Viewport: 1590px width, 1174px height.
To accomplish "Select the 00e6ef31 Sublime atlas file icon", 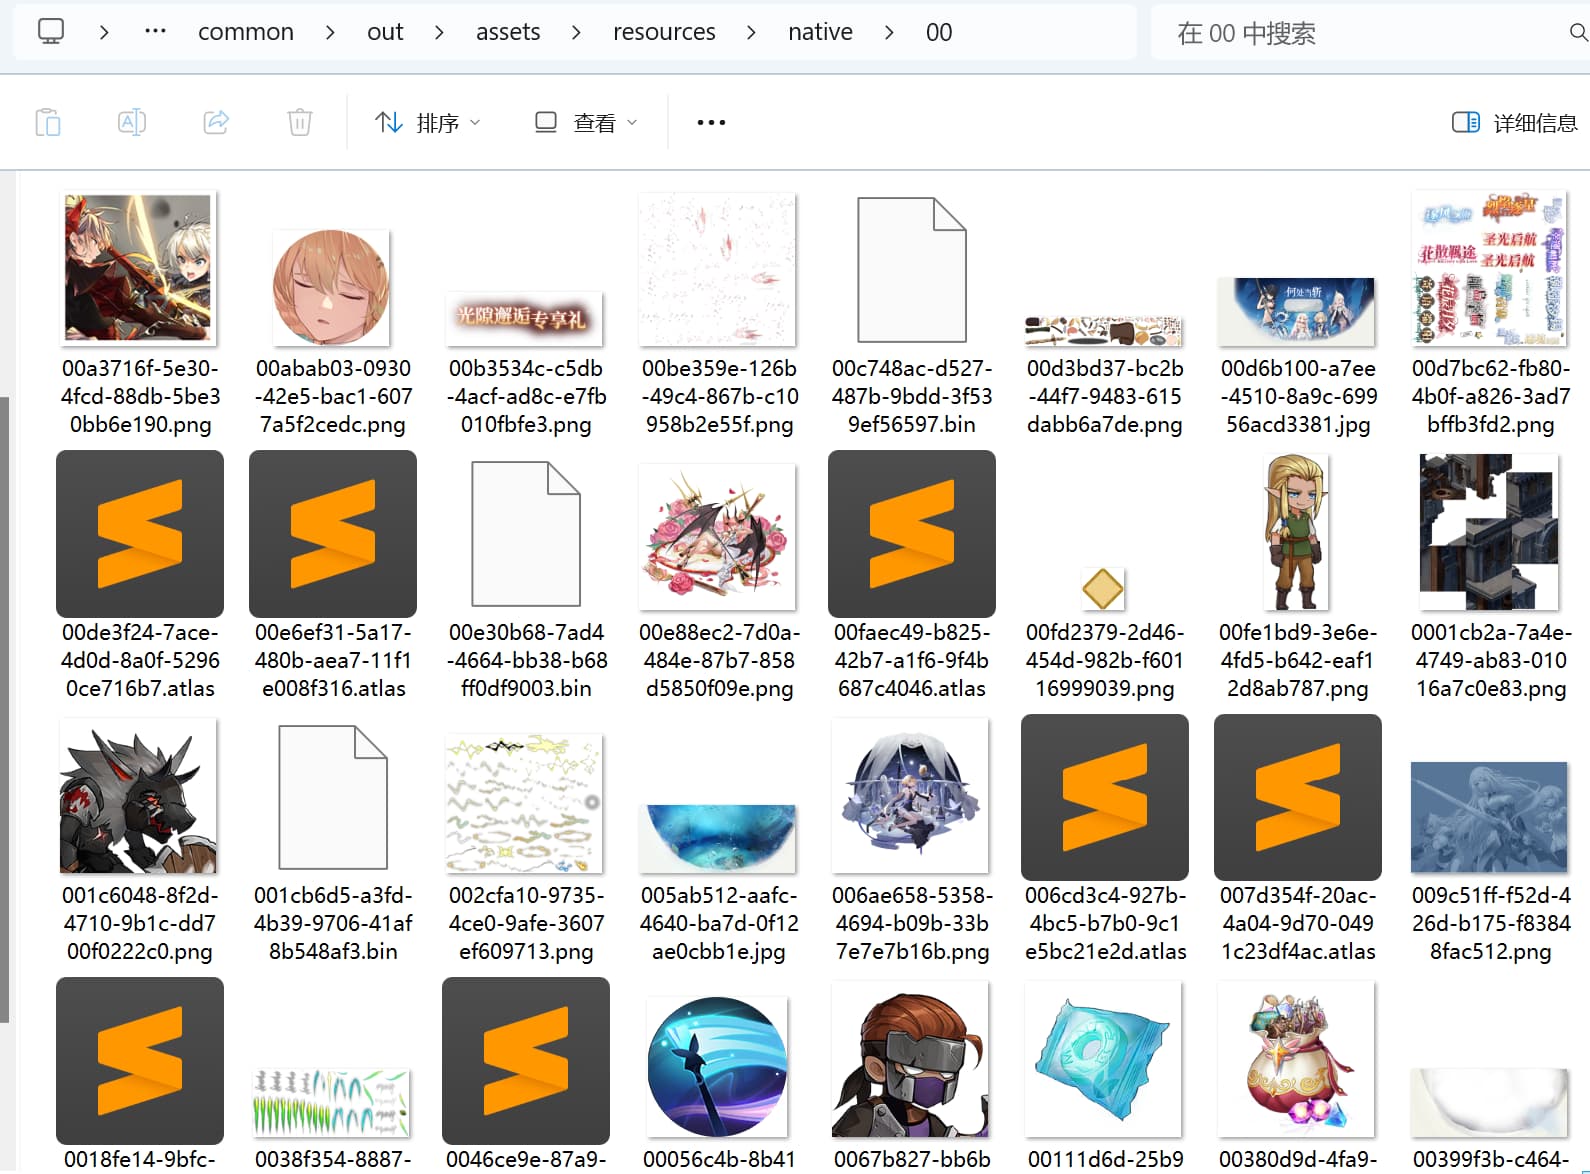I will pos(333,533).
